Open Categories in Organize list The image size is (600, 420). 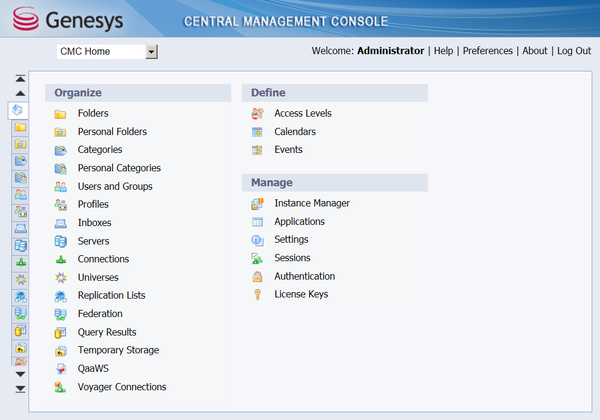pyautogui.click(x=100, y=150)
